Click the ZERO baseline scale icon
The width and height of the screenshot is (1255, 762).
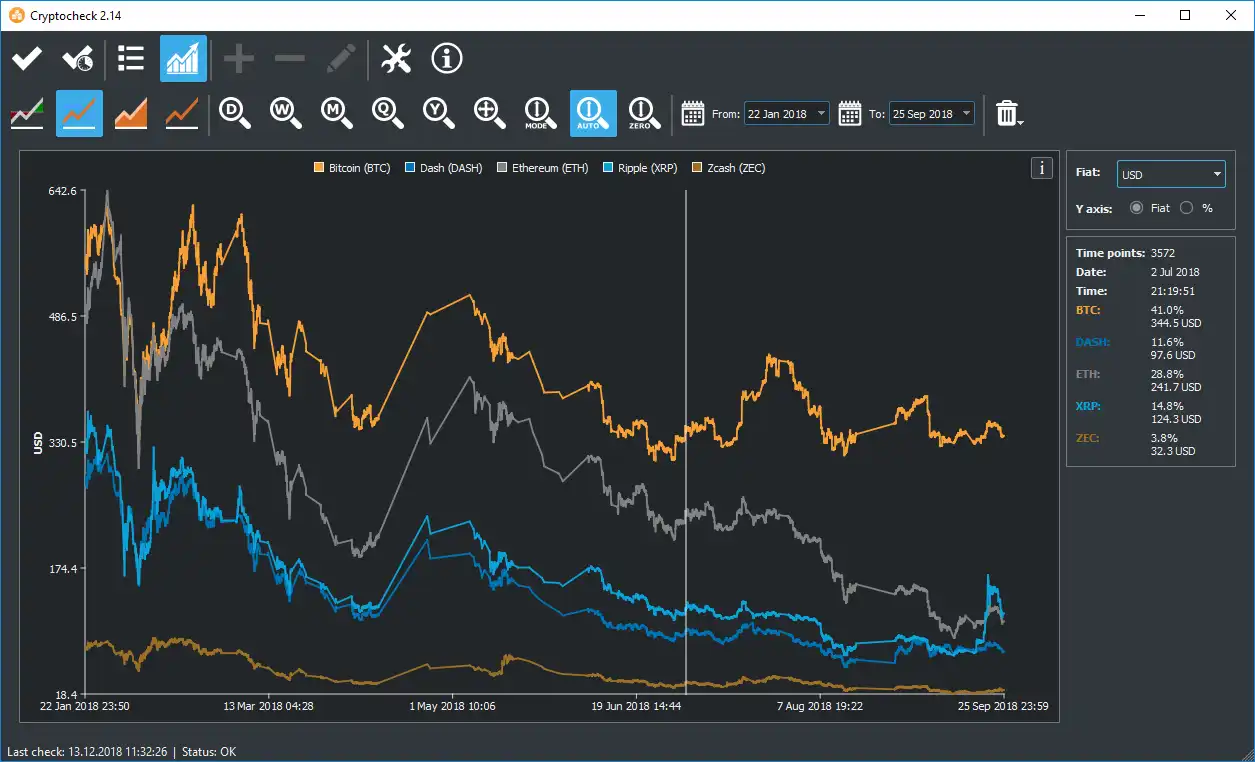pyautogui.click(x=643, y=113)
